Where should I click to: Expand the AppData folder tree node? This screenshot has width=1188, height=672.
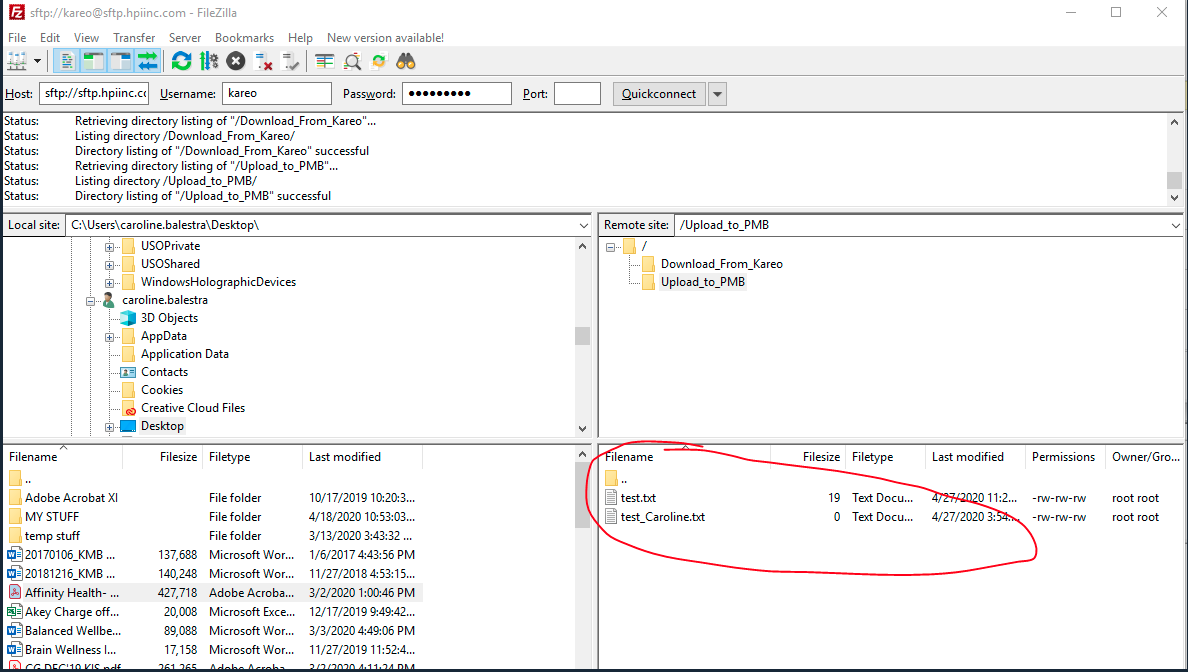(x=110, y=337)
